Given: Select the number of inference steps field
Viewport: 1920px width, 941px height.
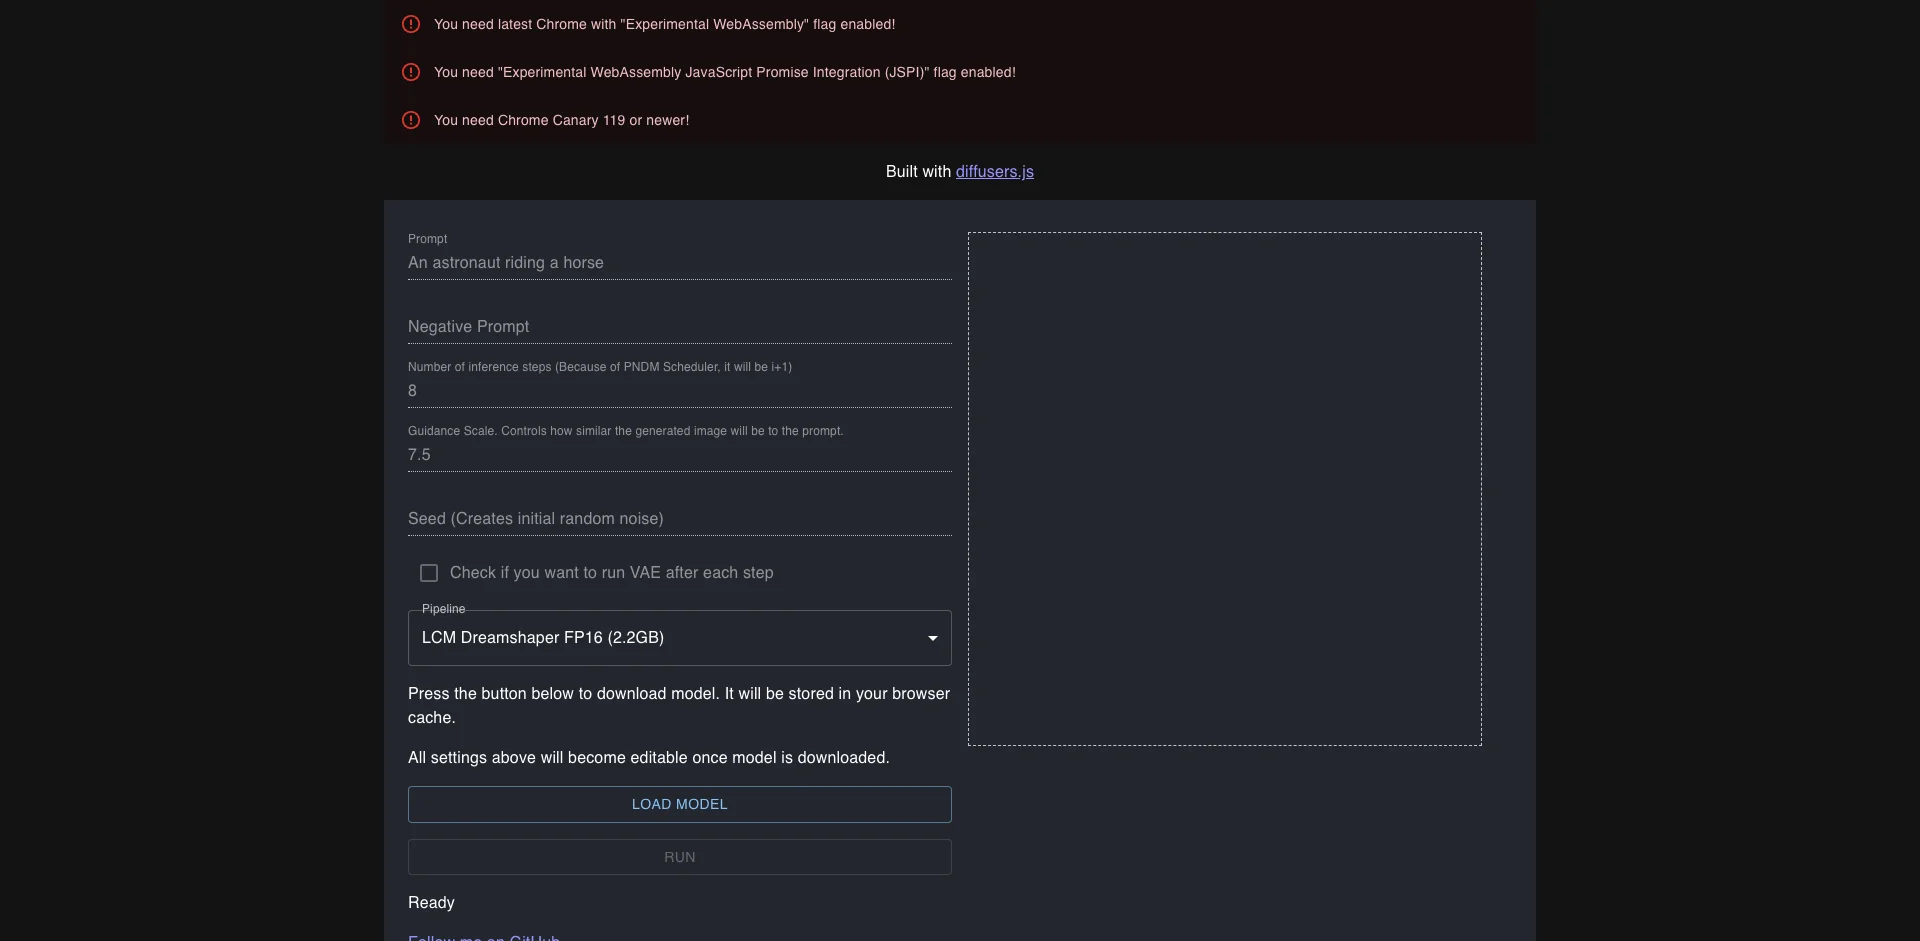Looking at the screenshot, I should (x=679, y=391).
